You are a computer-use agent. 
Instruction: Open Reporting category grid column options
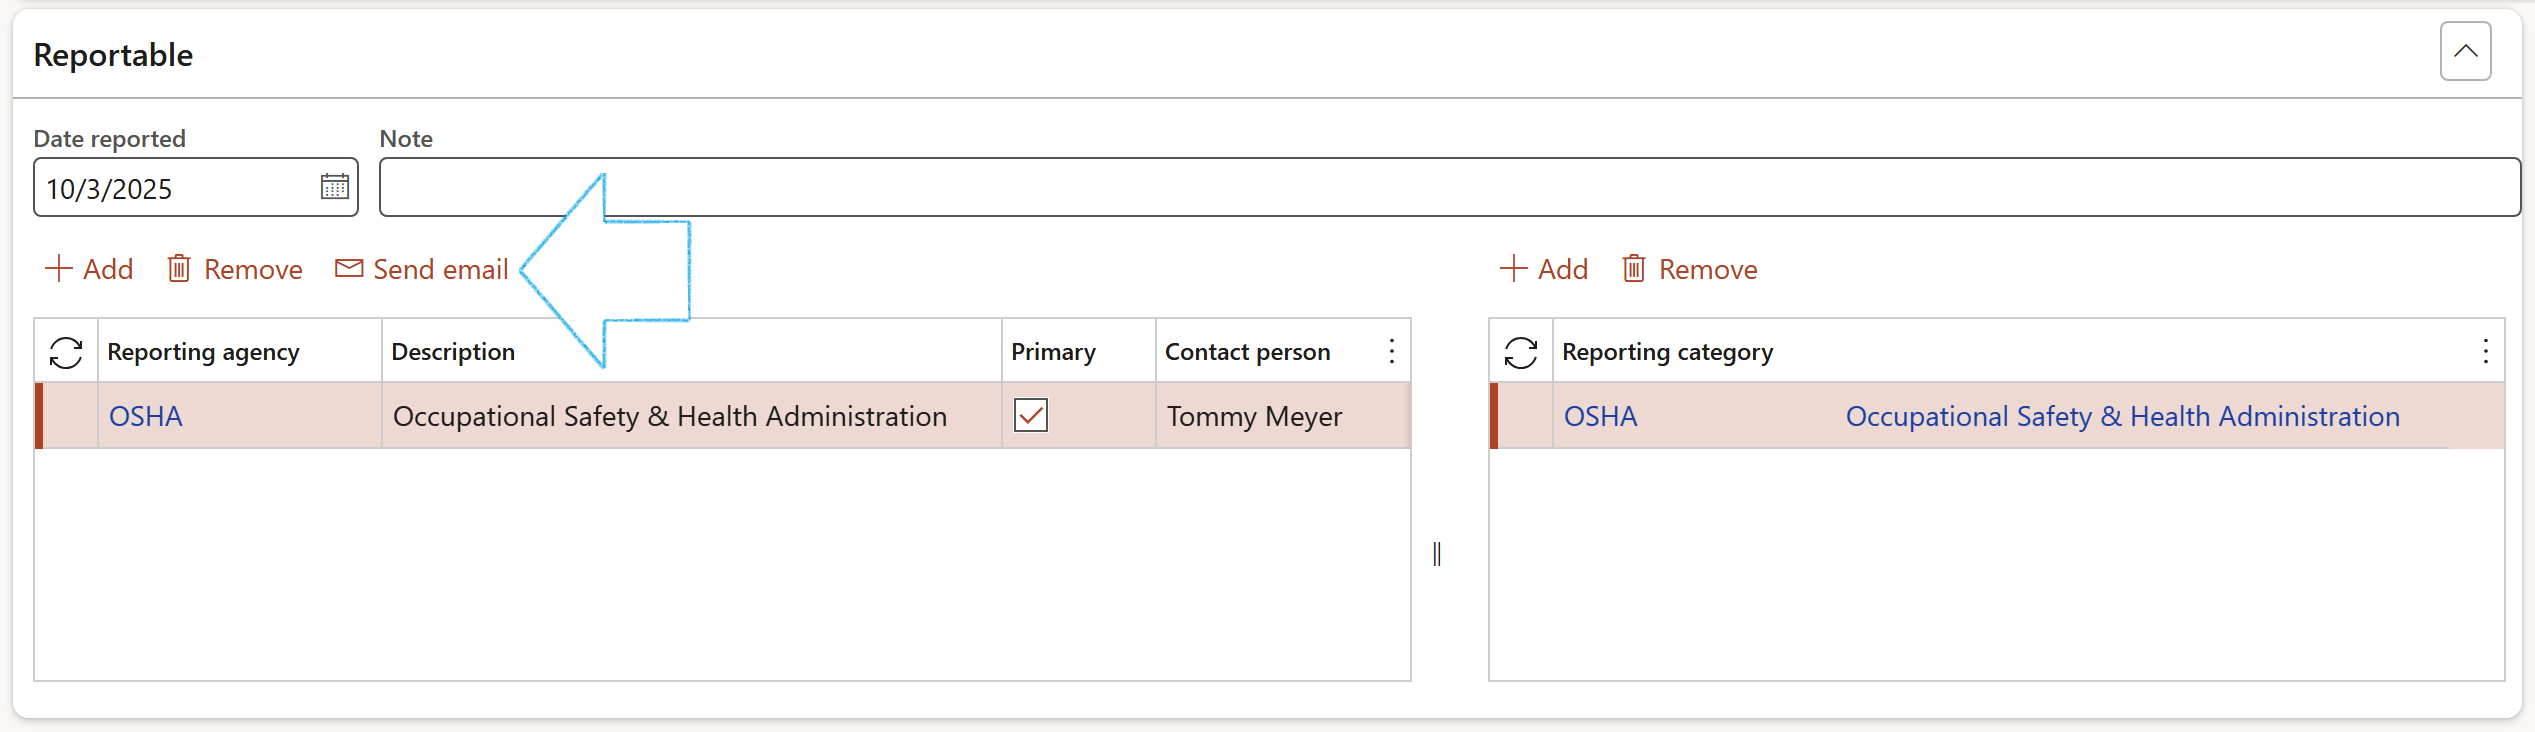point(2485,351)
